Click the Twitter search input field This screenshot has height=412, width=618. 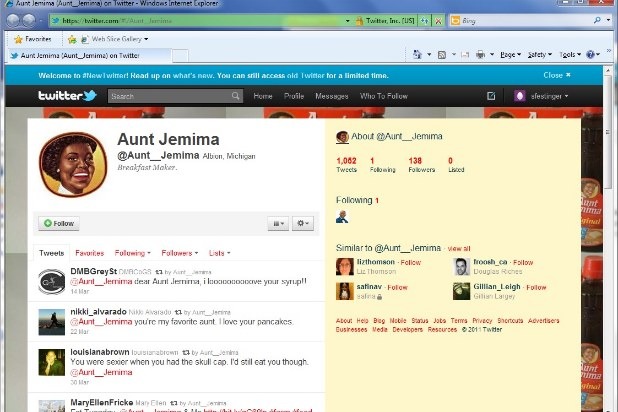170,96
